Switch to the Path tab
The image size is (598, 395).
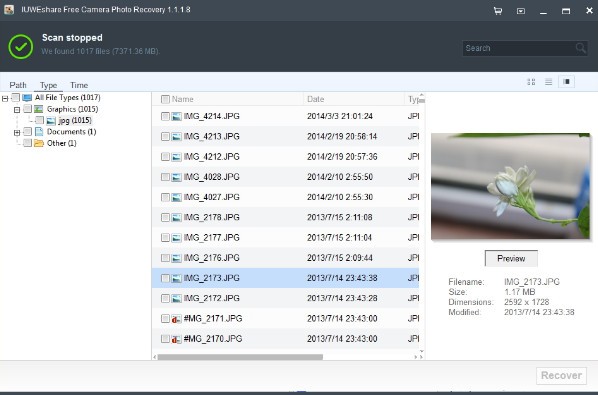coord(18,85)
